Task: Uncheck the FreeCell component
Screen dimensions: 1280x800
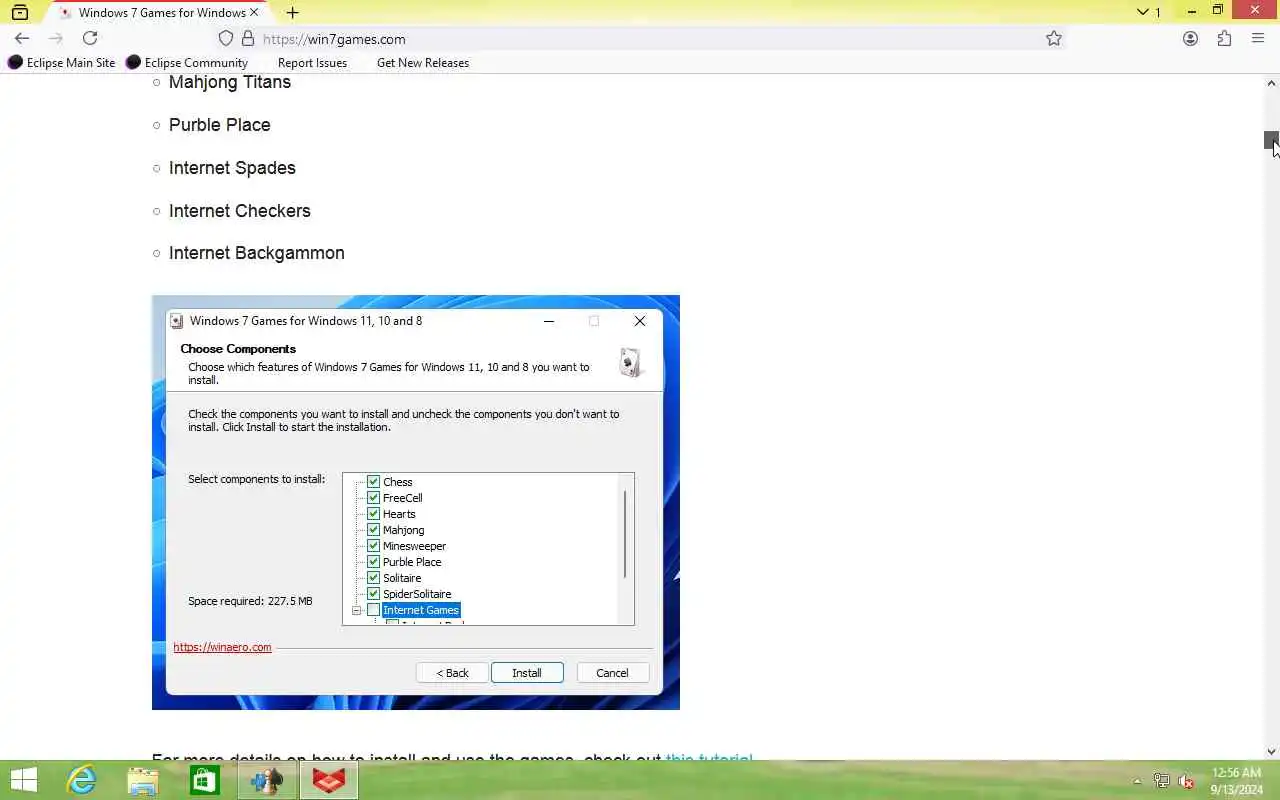Action: [x=373, y=498]
